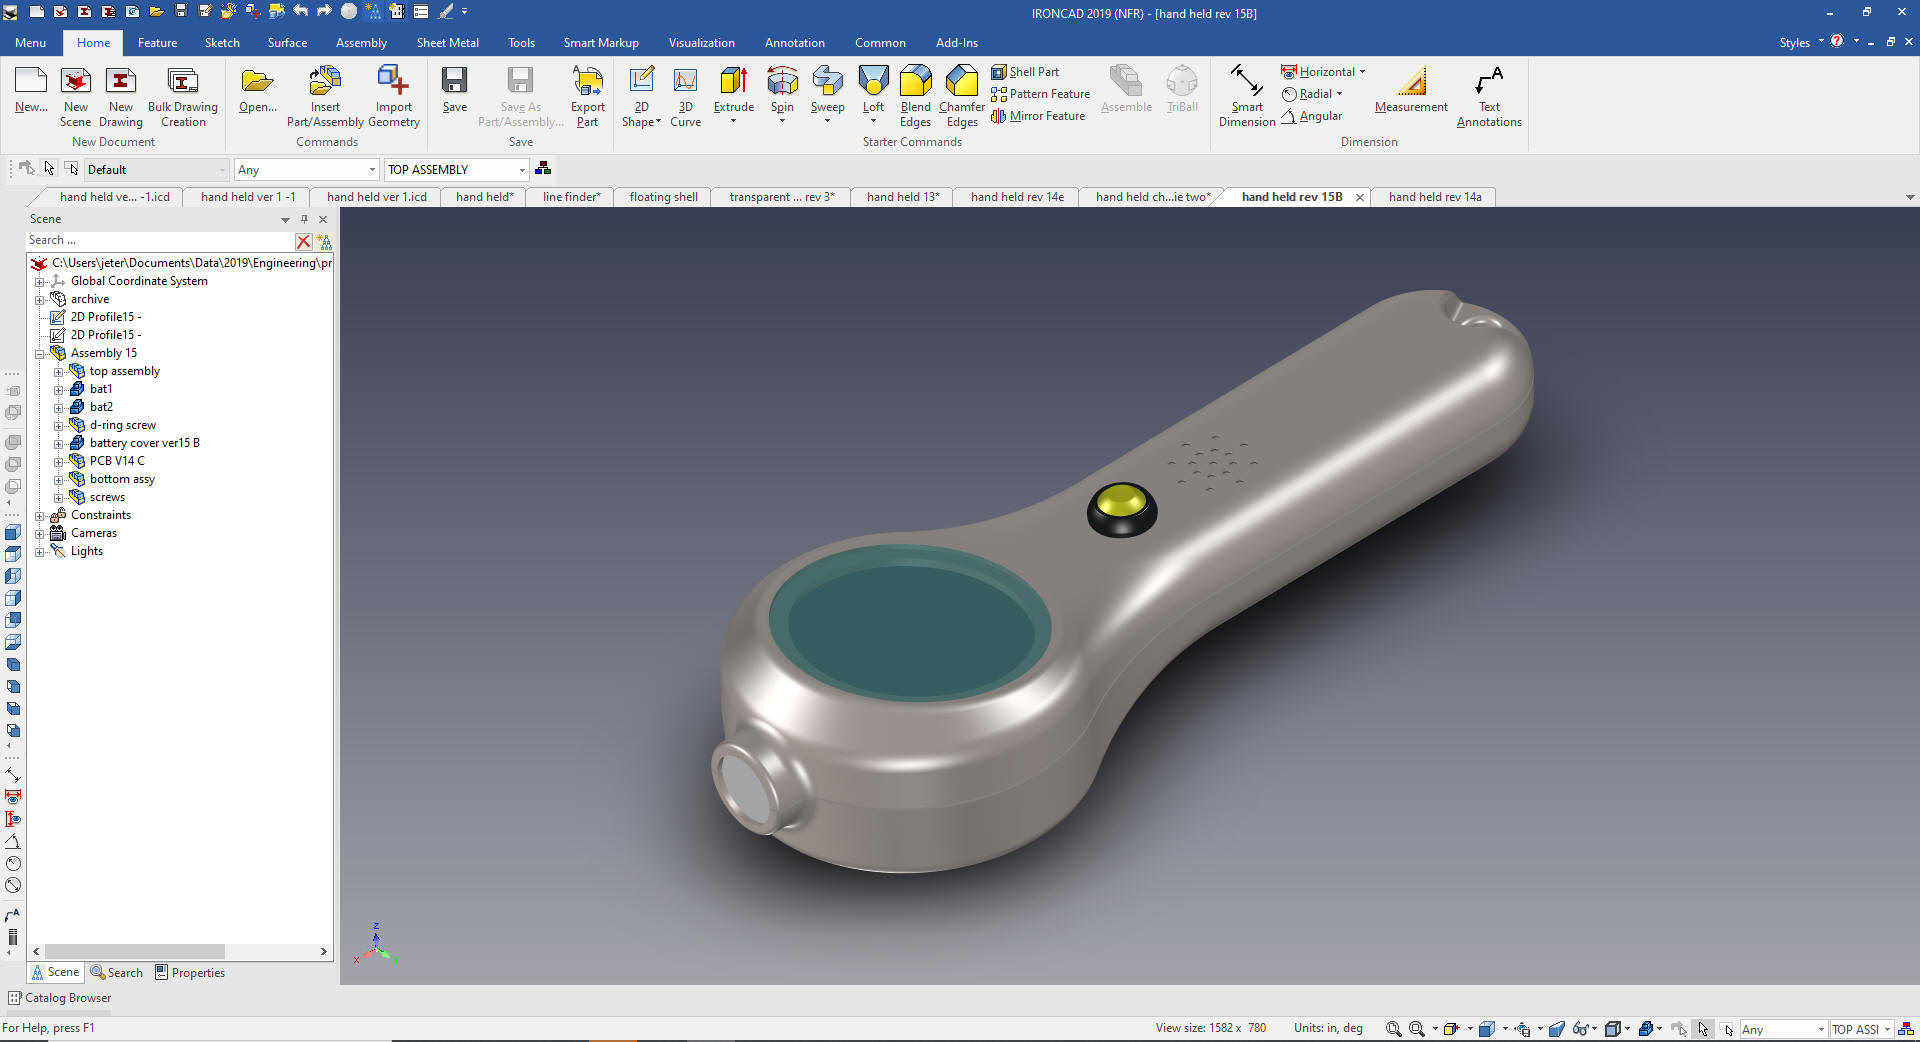Select the Spin feature tool
Viewport: 1920px width, 1042px height.
[782, 83]
